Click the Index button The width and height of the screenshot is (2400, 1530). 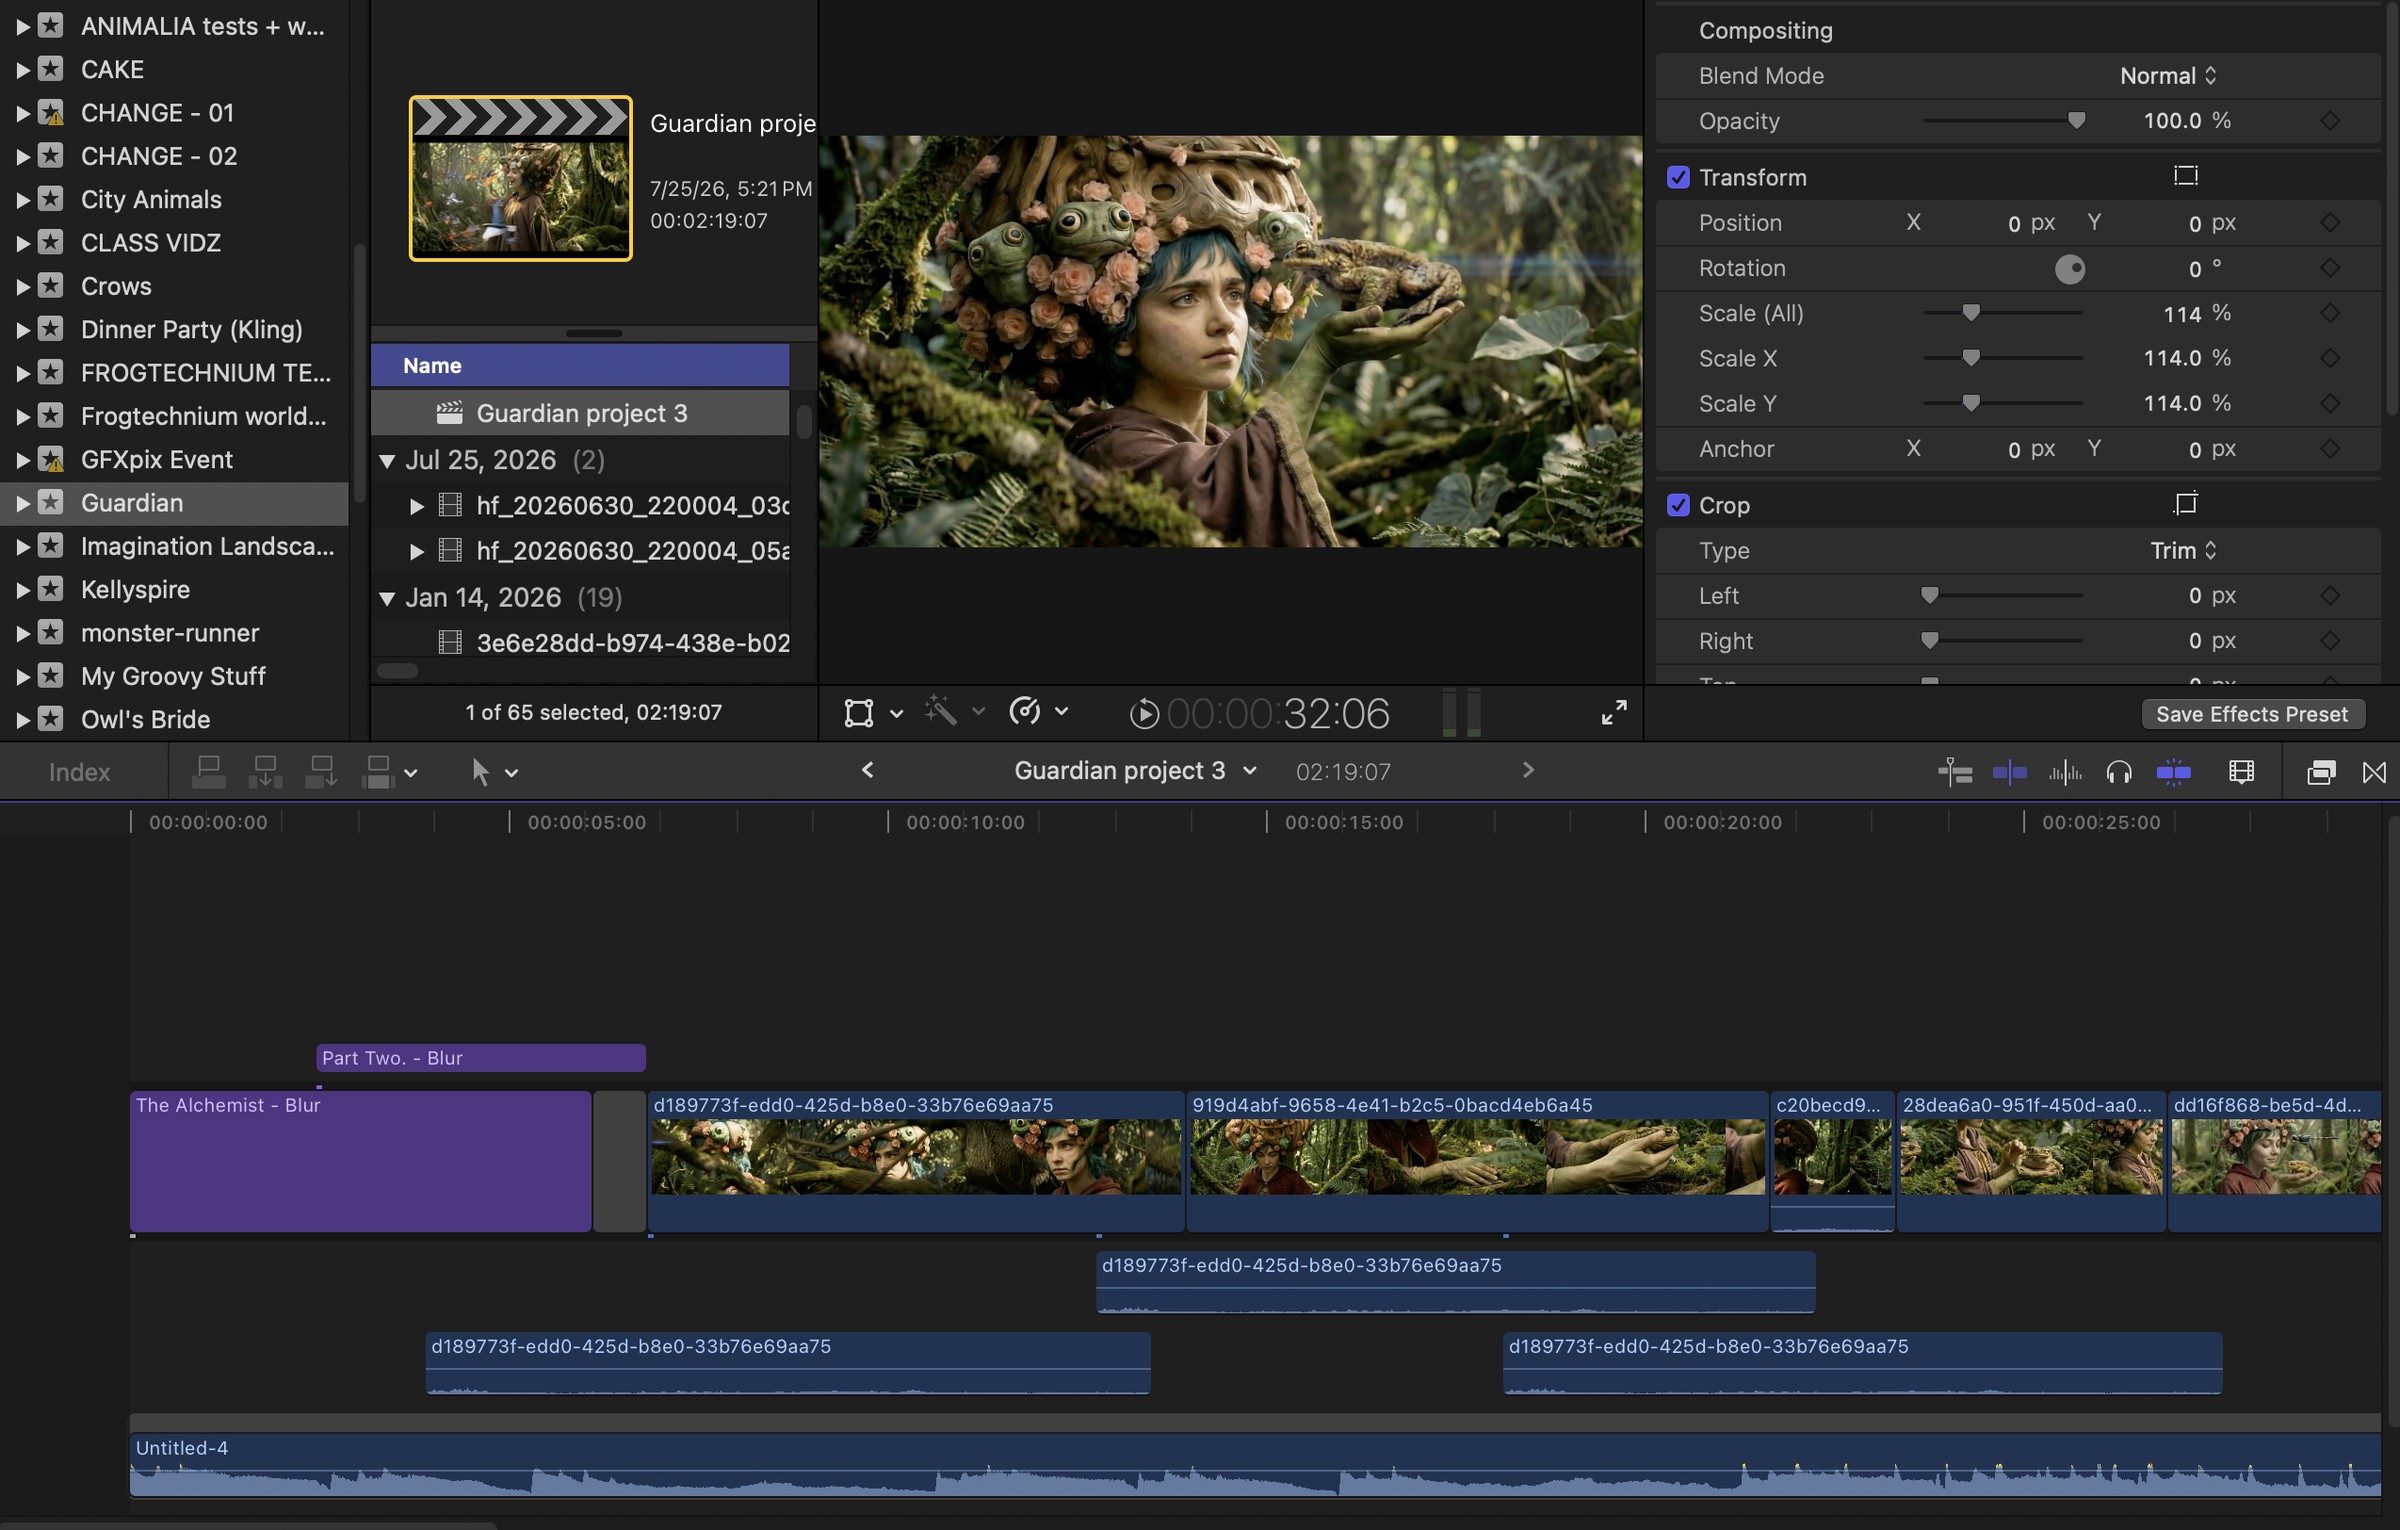click(80, 772)
